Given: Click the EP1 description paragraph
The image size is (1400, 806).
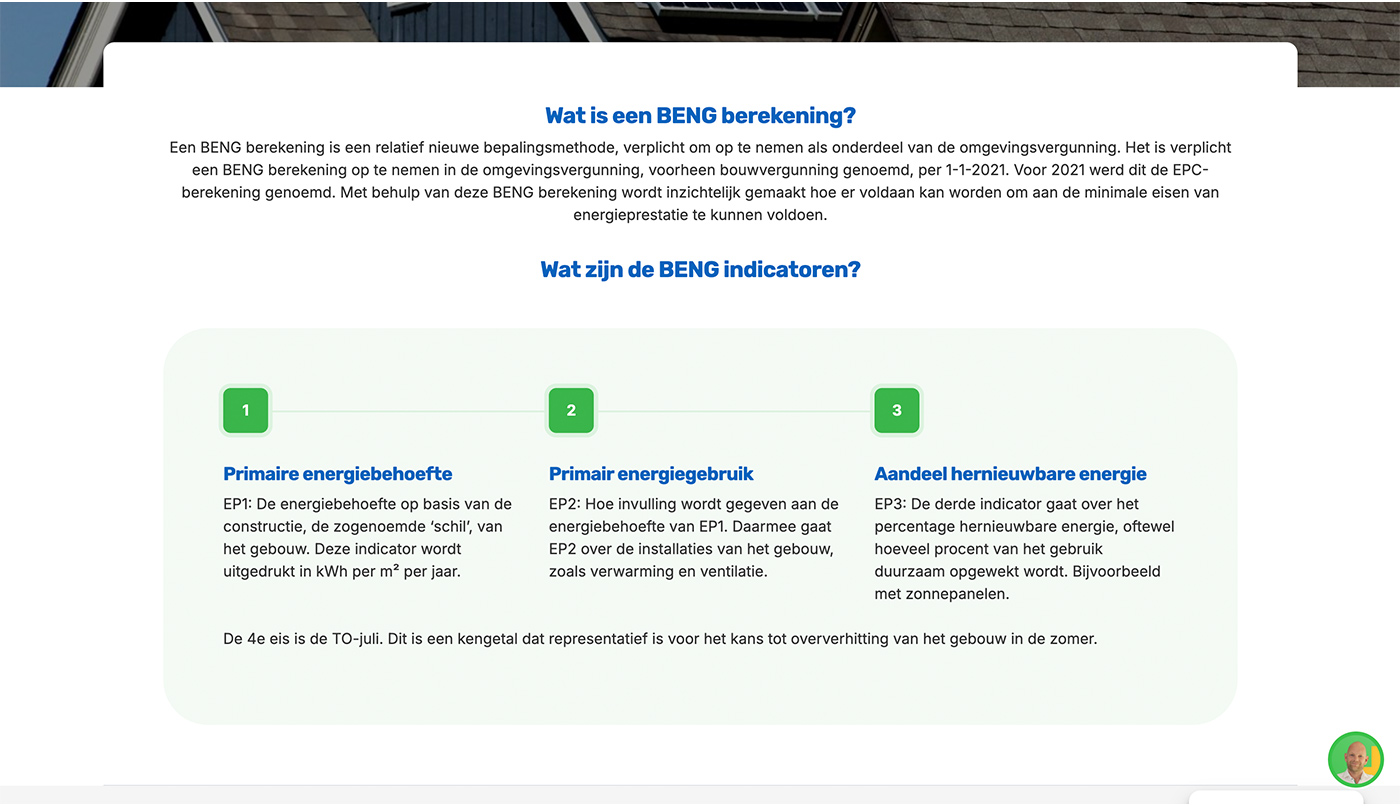Looking at the screenshot, I should (367, 538).
